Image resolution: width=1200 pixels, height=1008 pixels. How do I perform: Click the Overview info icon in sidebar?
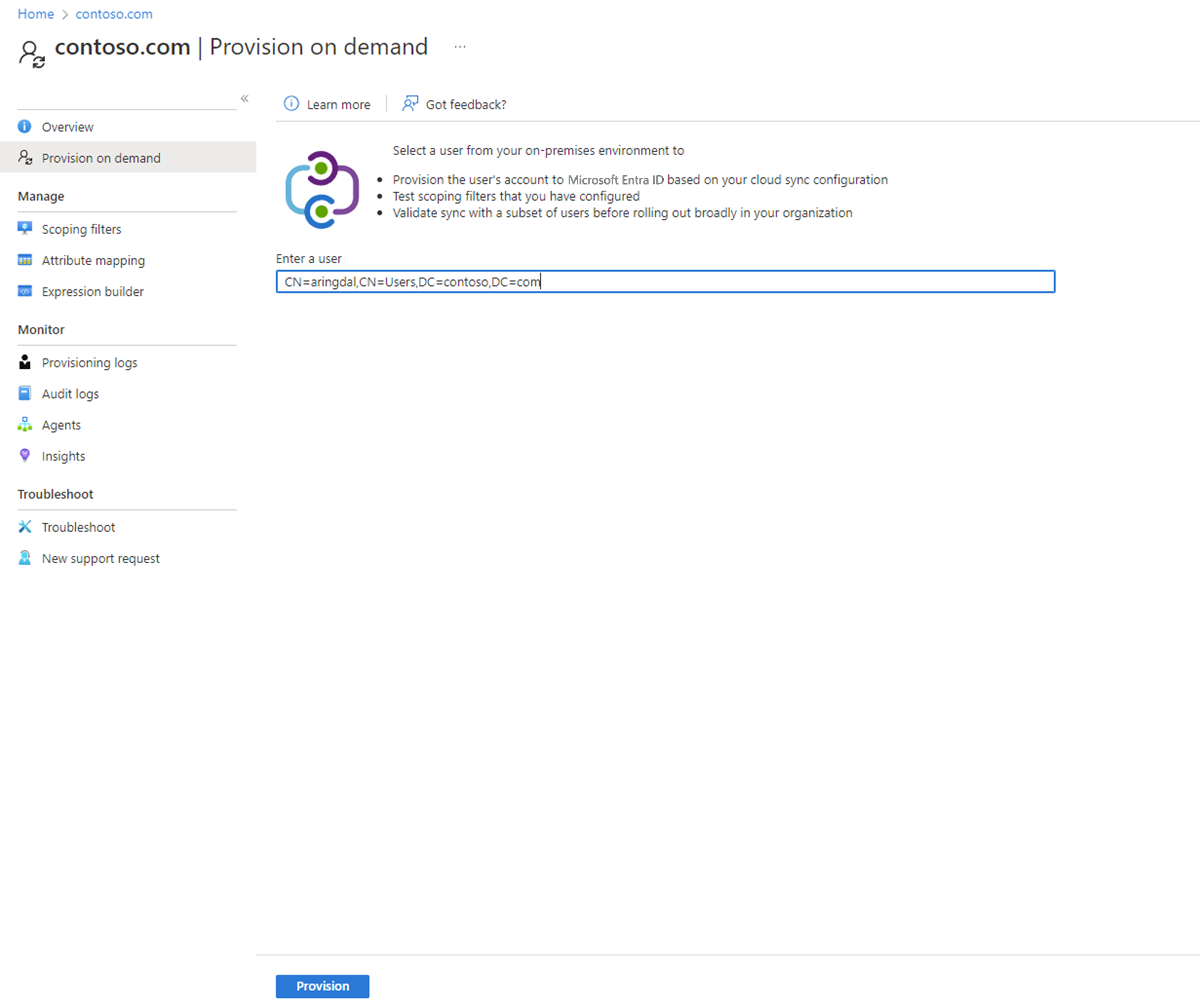point(25,127)
